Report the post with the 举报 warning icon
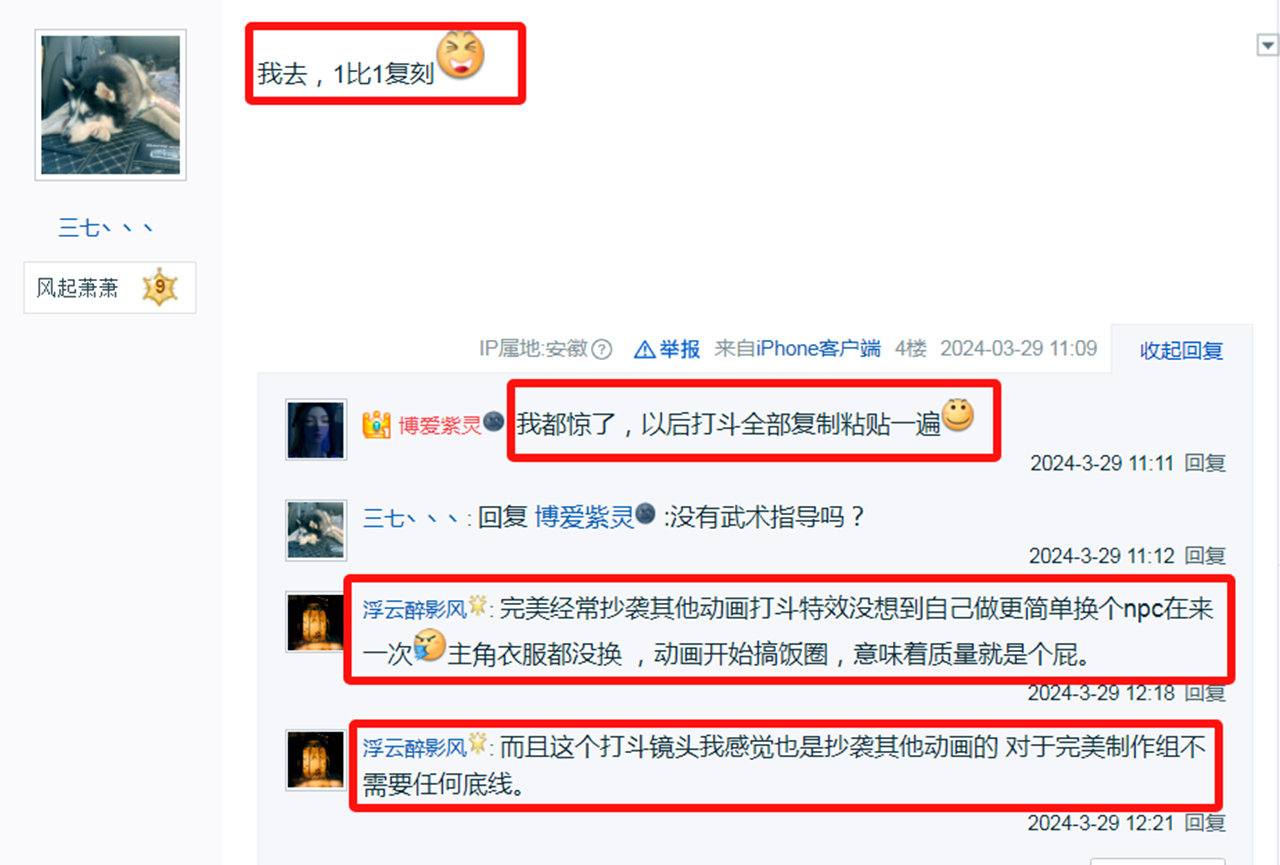The height and width of the screenshot is (865, 1280). pyautogui.click(x=668, y=349)
